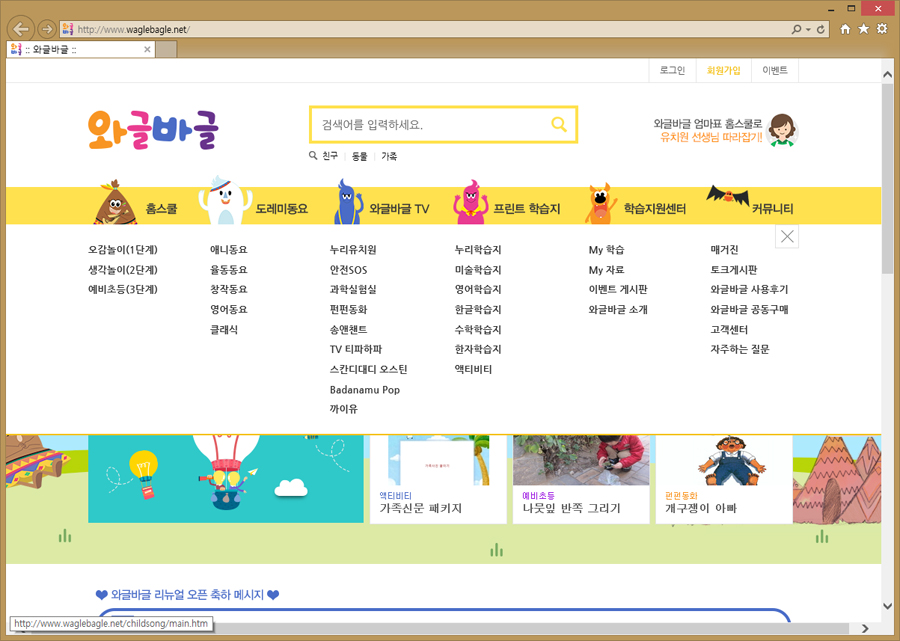The width and height of the screenshot is (900, 641).
Task: Click the white ghost character icon
Action: pyautogui.click(x=224, y=200)
